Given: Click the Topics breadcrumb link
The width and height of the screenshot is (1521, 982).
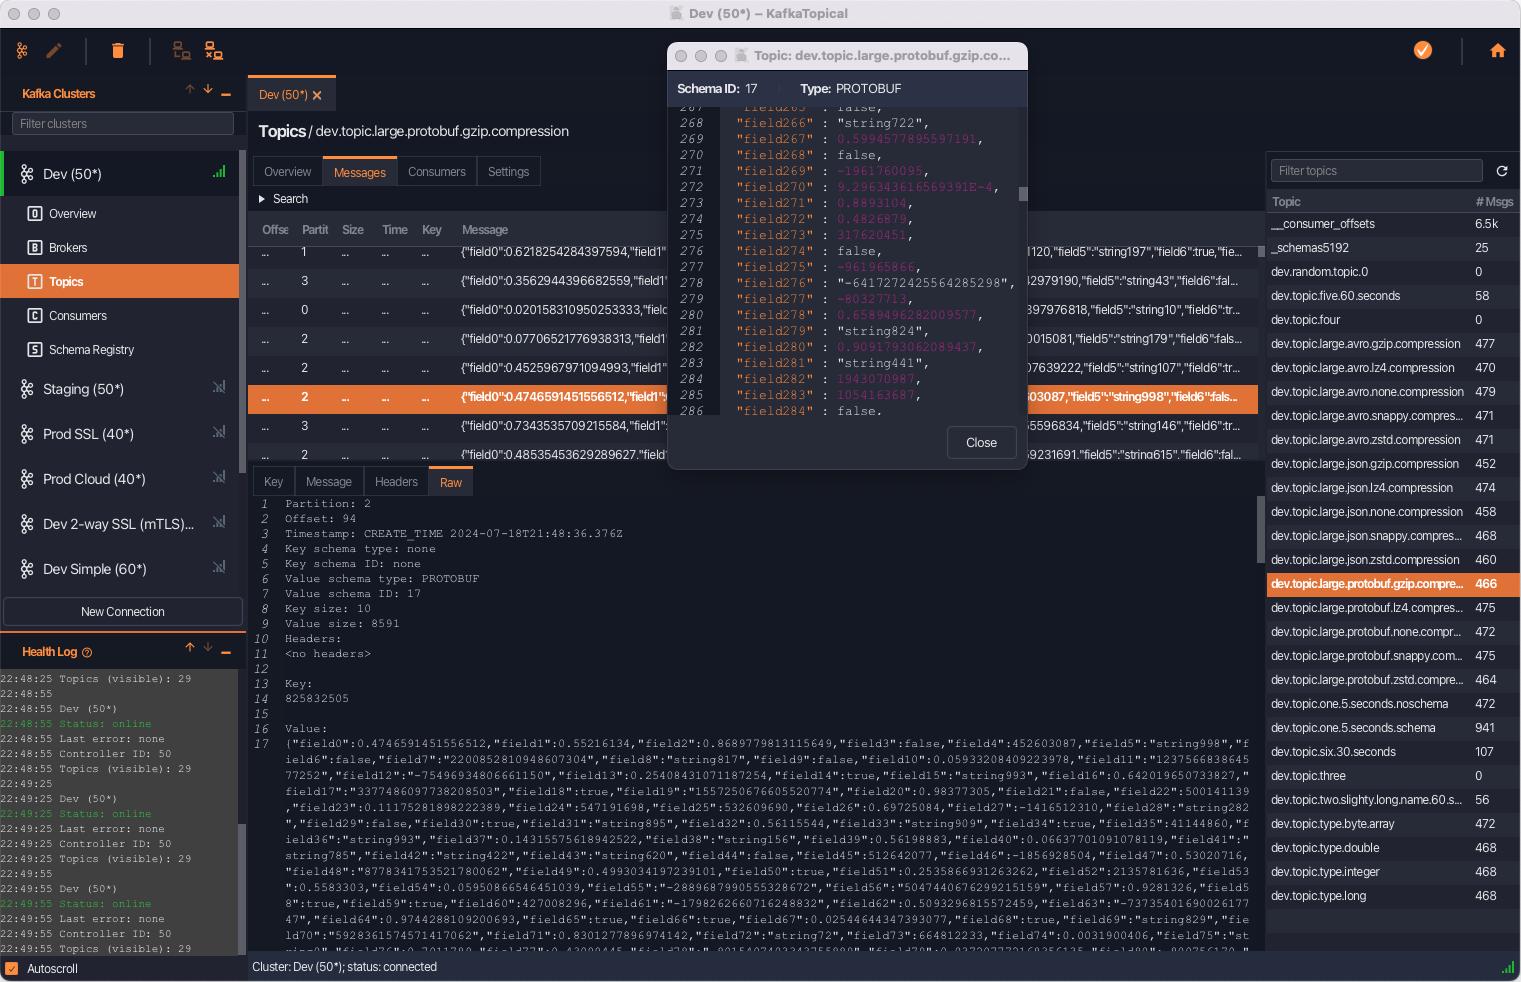Looking at the screenshot, I should (x=282, y=131).
